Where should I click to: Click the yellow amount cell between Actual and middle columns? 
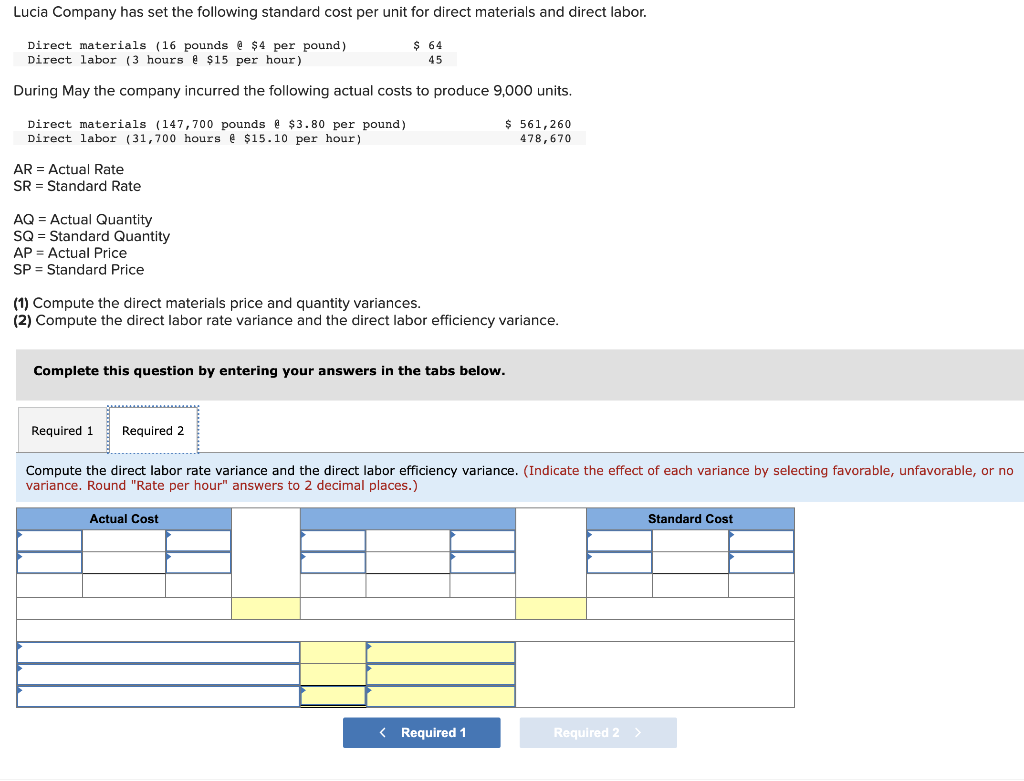click(x=265, y=608)
